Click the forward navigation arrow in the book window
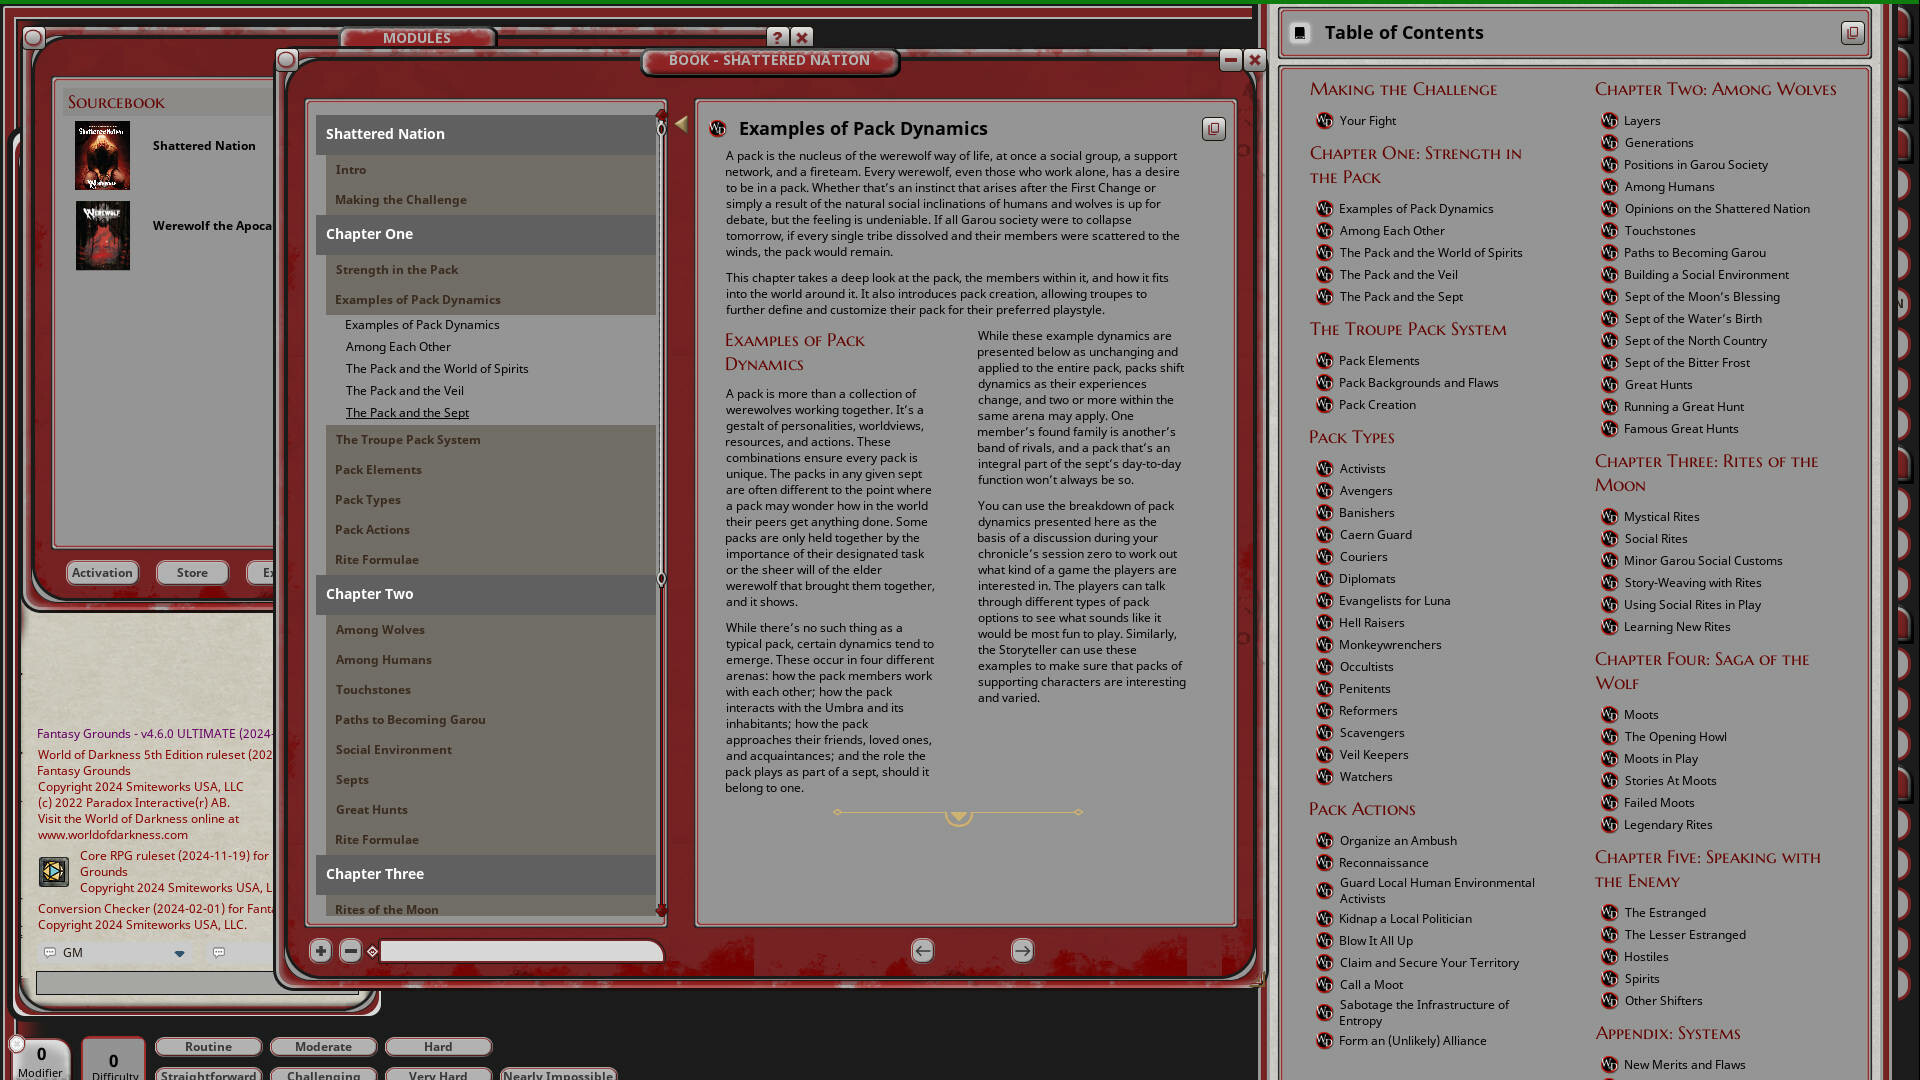This screenshot has height=1080, width=1920. (1022, 950)
